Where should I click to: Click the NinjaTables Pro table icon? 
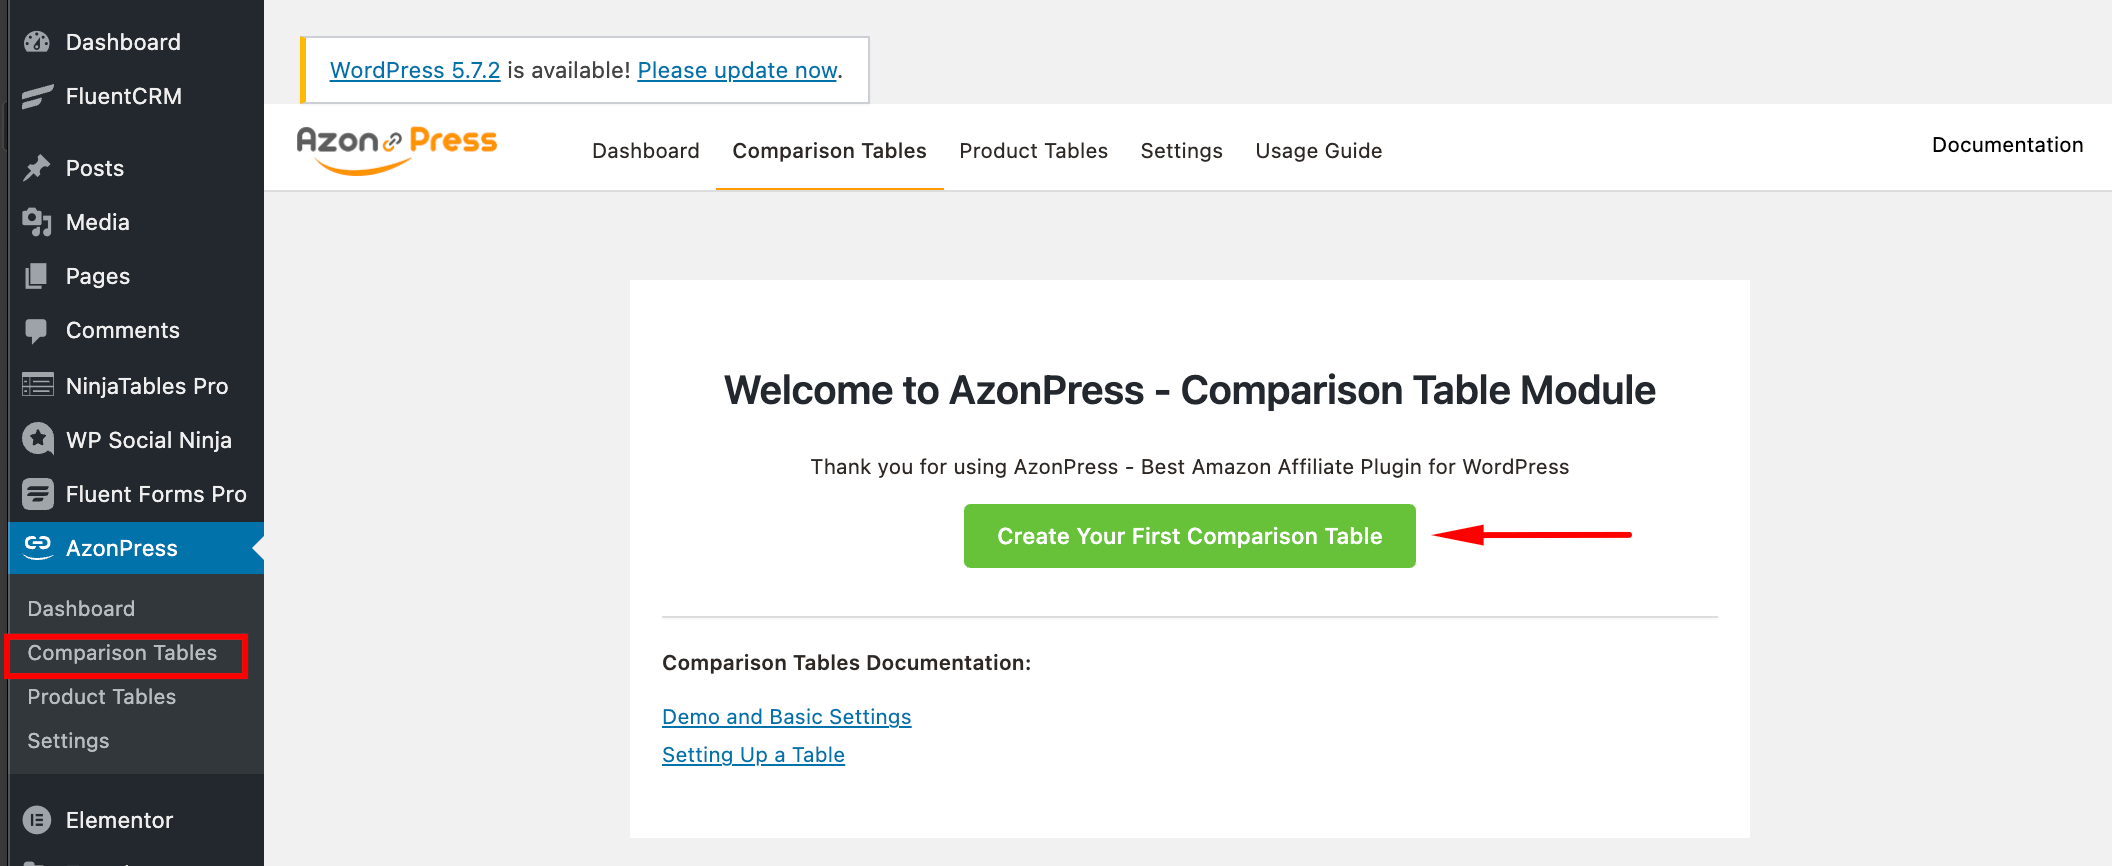tap(37, 385)
